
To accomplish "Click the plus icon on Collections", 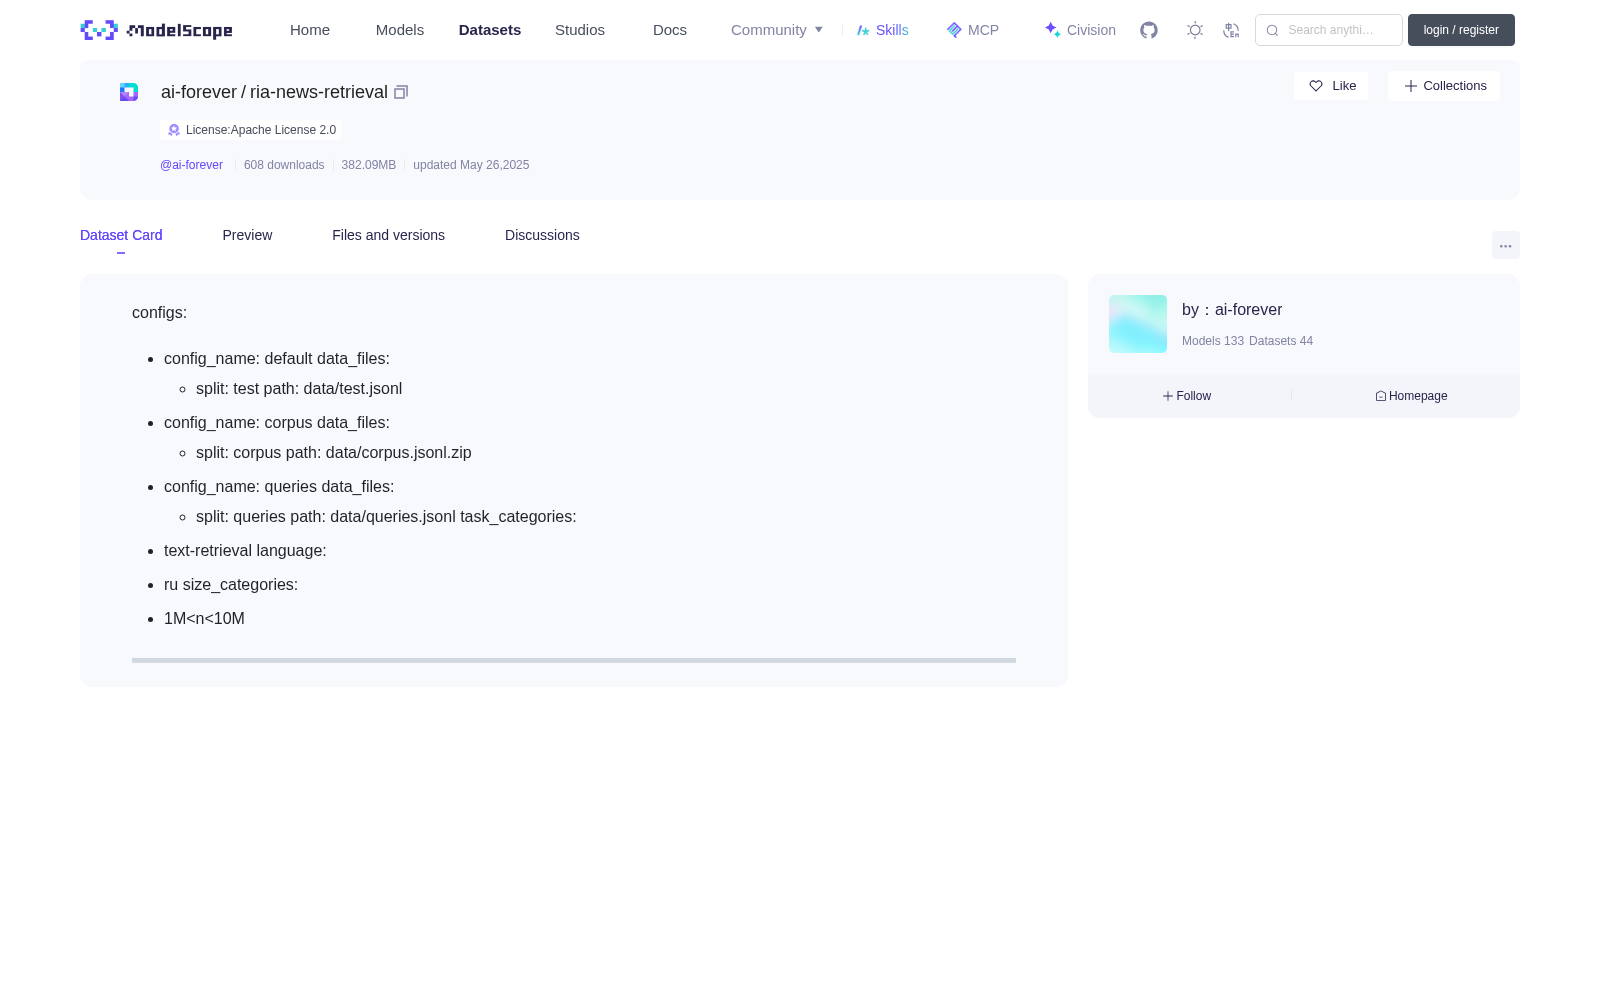I will [x=1411, y=86].
